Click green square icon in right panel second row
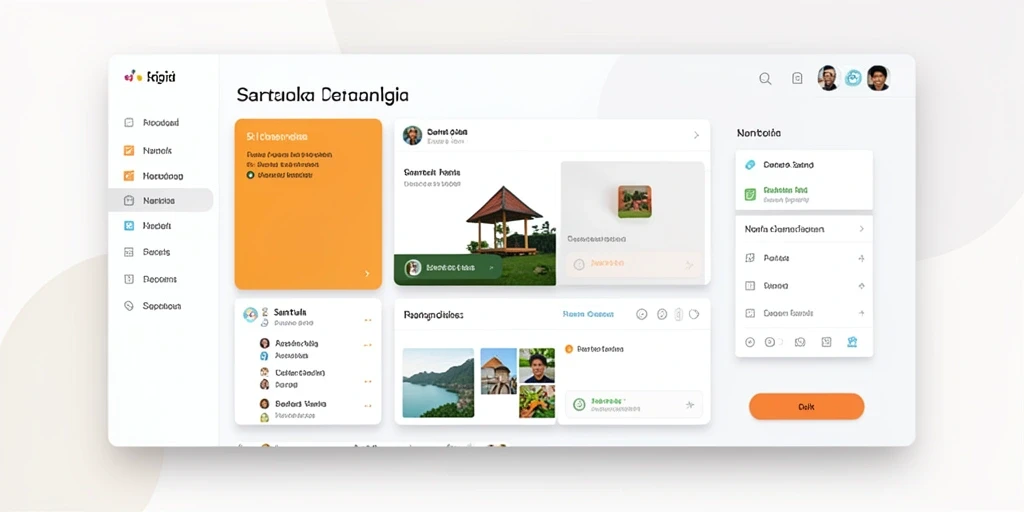Screen dimensions: 1024x512 [750, 194]
